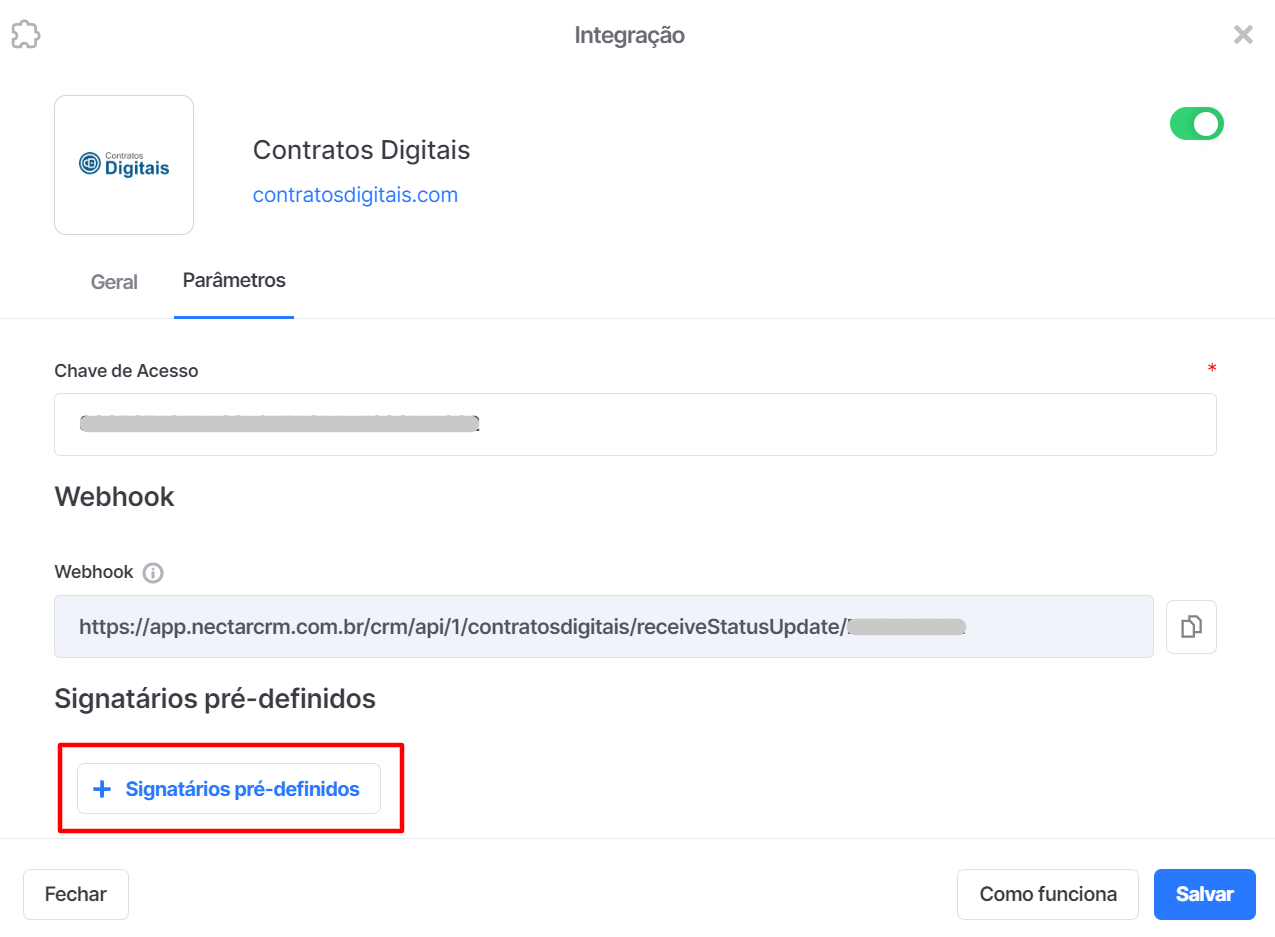The width and height of the screenshot is (1275, 937).
Task: Copy the webhook URL with the copy icon
Action: [x=1192, y=627]
